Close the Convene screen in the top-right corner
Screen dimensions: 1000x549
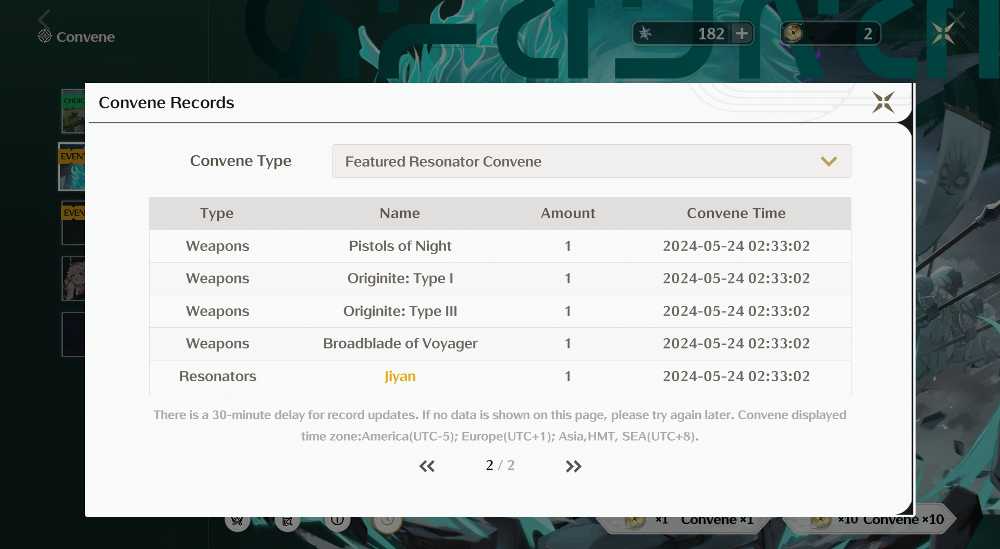click(943, 33)
